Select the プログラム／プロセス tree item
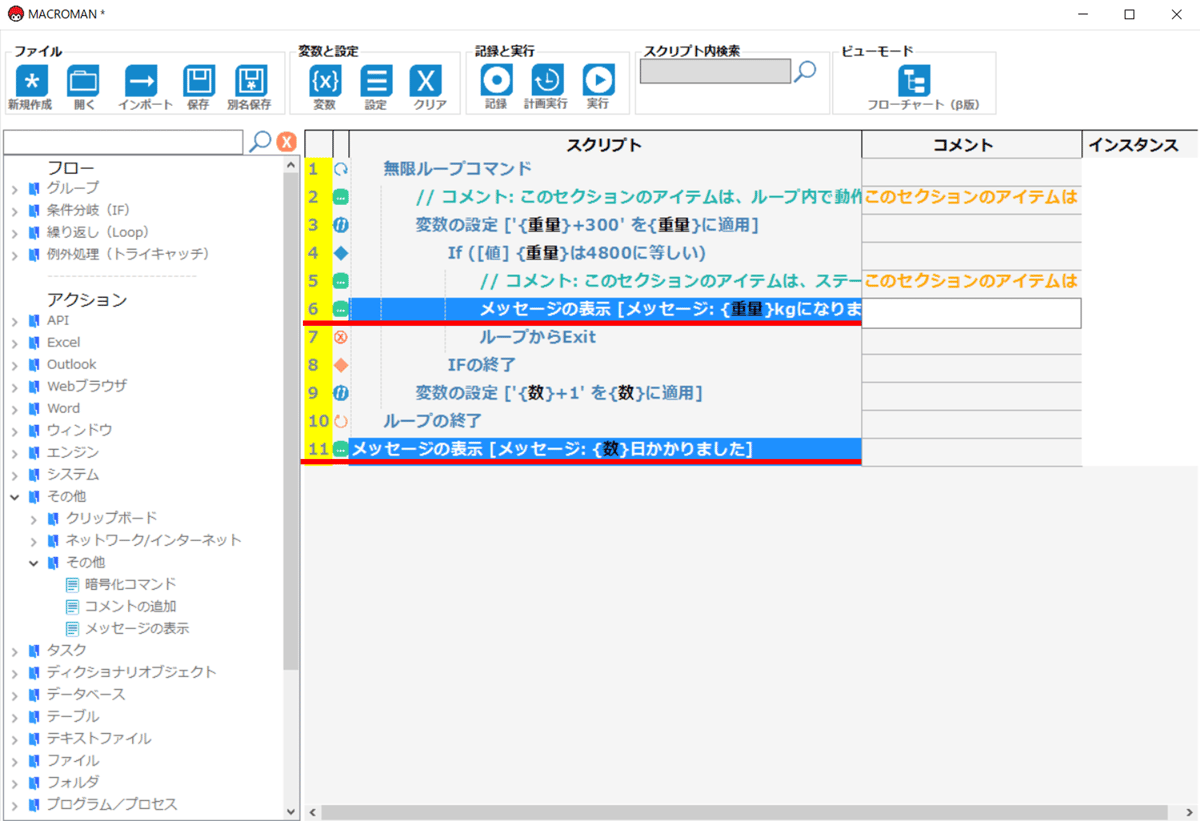 [x=111, y=804]
